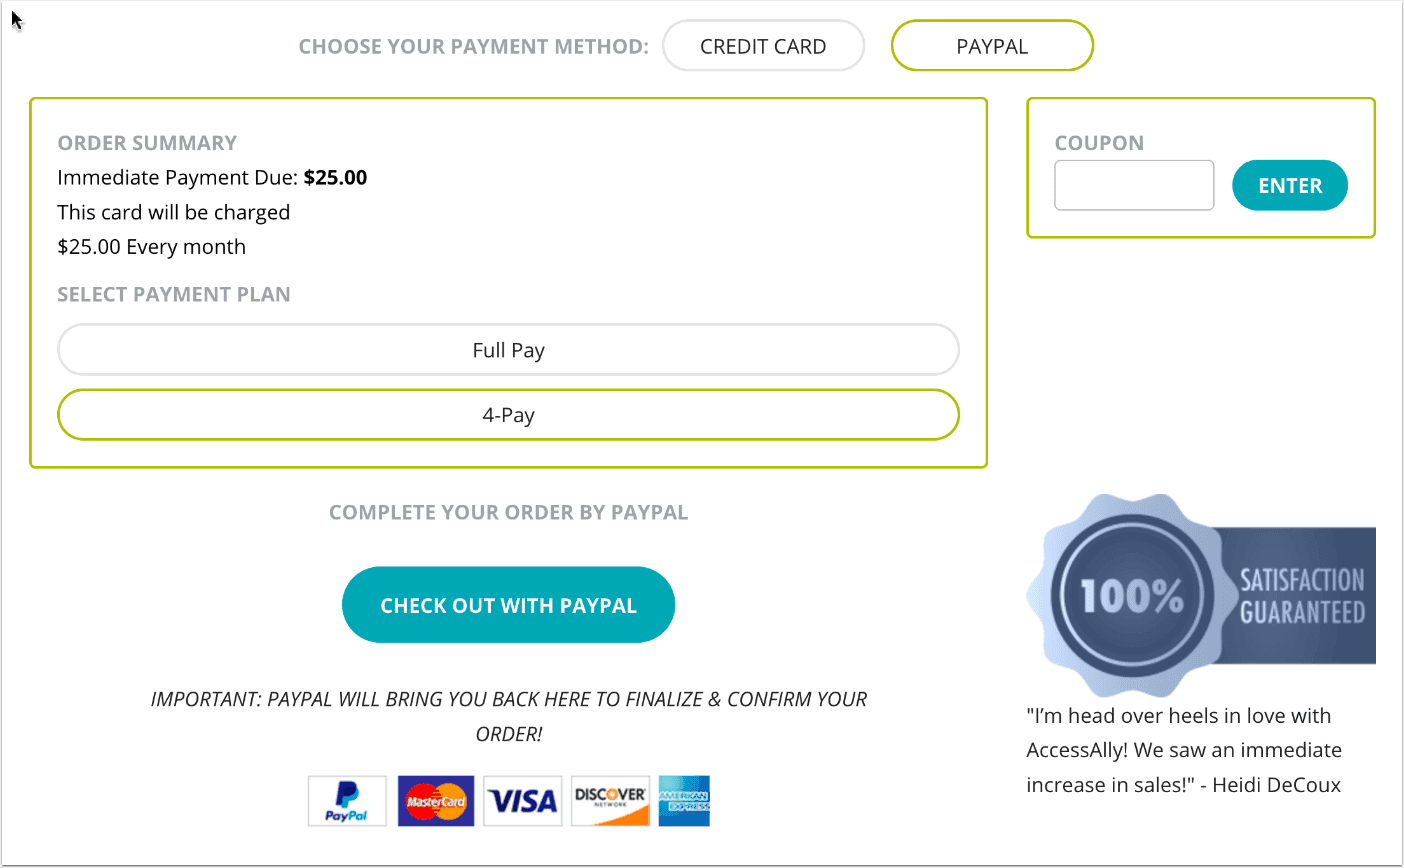Click Check Out With PayPal button
The height and width of the screenshot is (868, 1404).
(x=508, y=605)
